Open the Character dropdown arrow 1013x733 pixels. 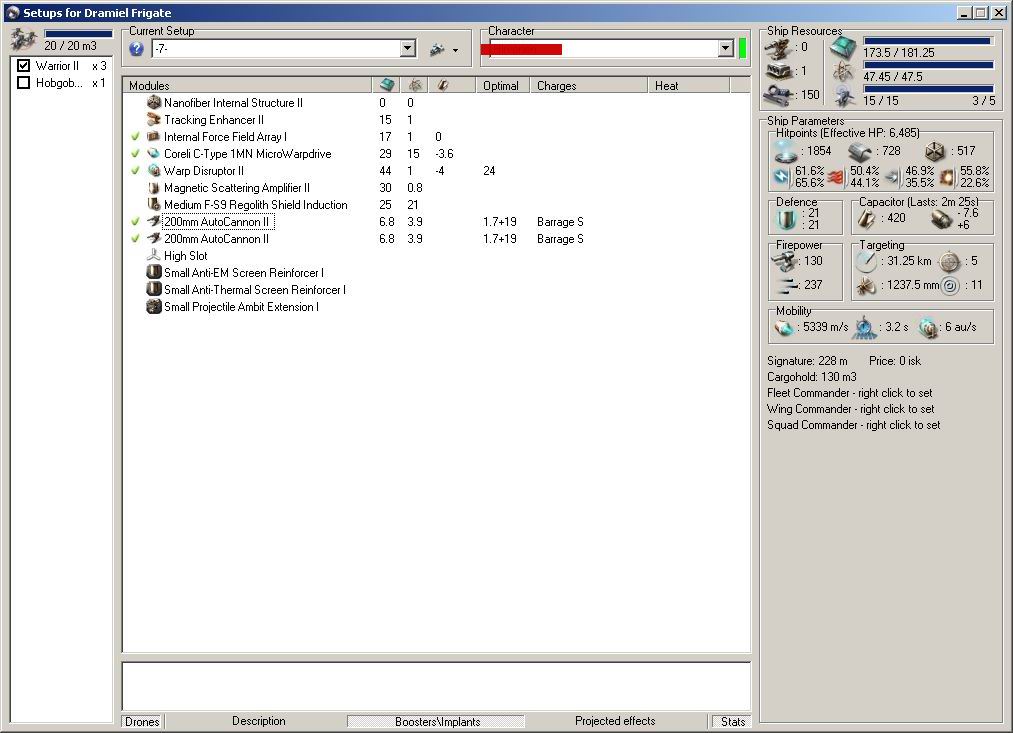(726, 48)
